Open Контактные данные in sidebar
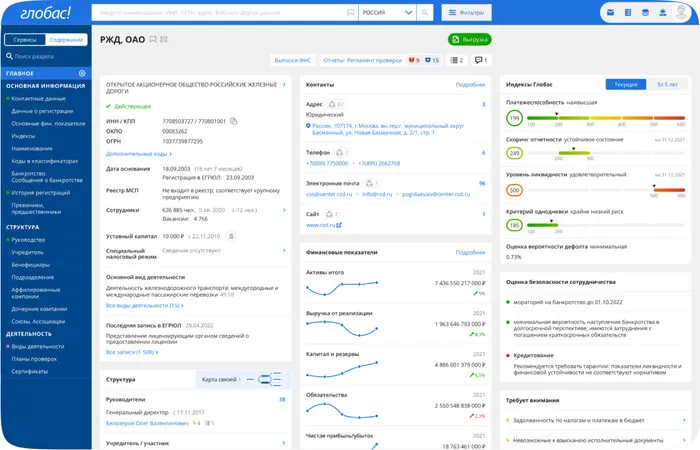 (38, 98)
